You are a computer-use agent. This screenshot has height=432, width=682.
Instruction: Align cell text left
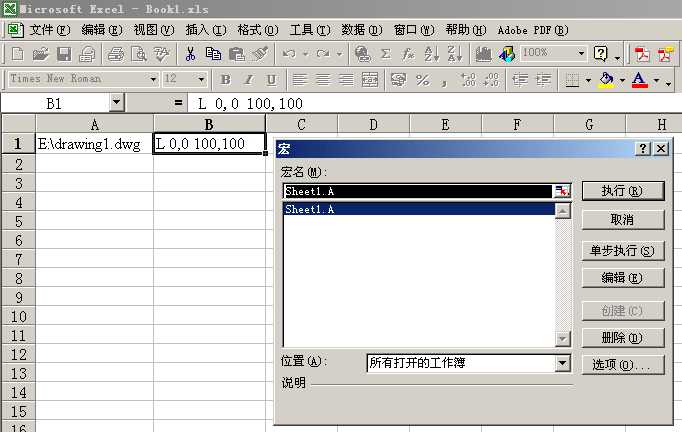click(x=300, y=80)
